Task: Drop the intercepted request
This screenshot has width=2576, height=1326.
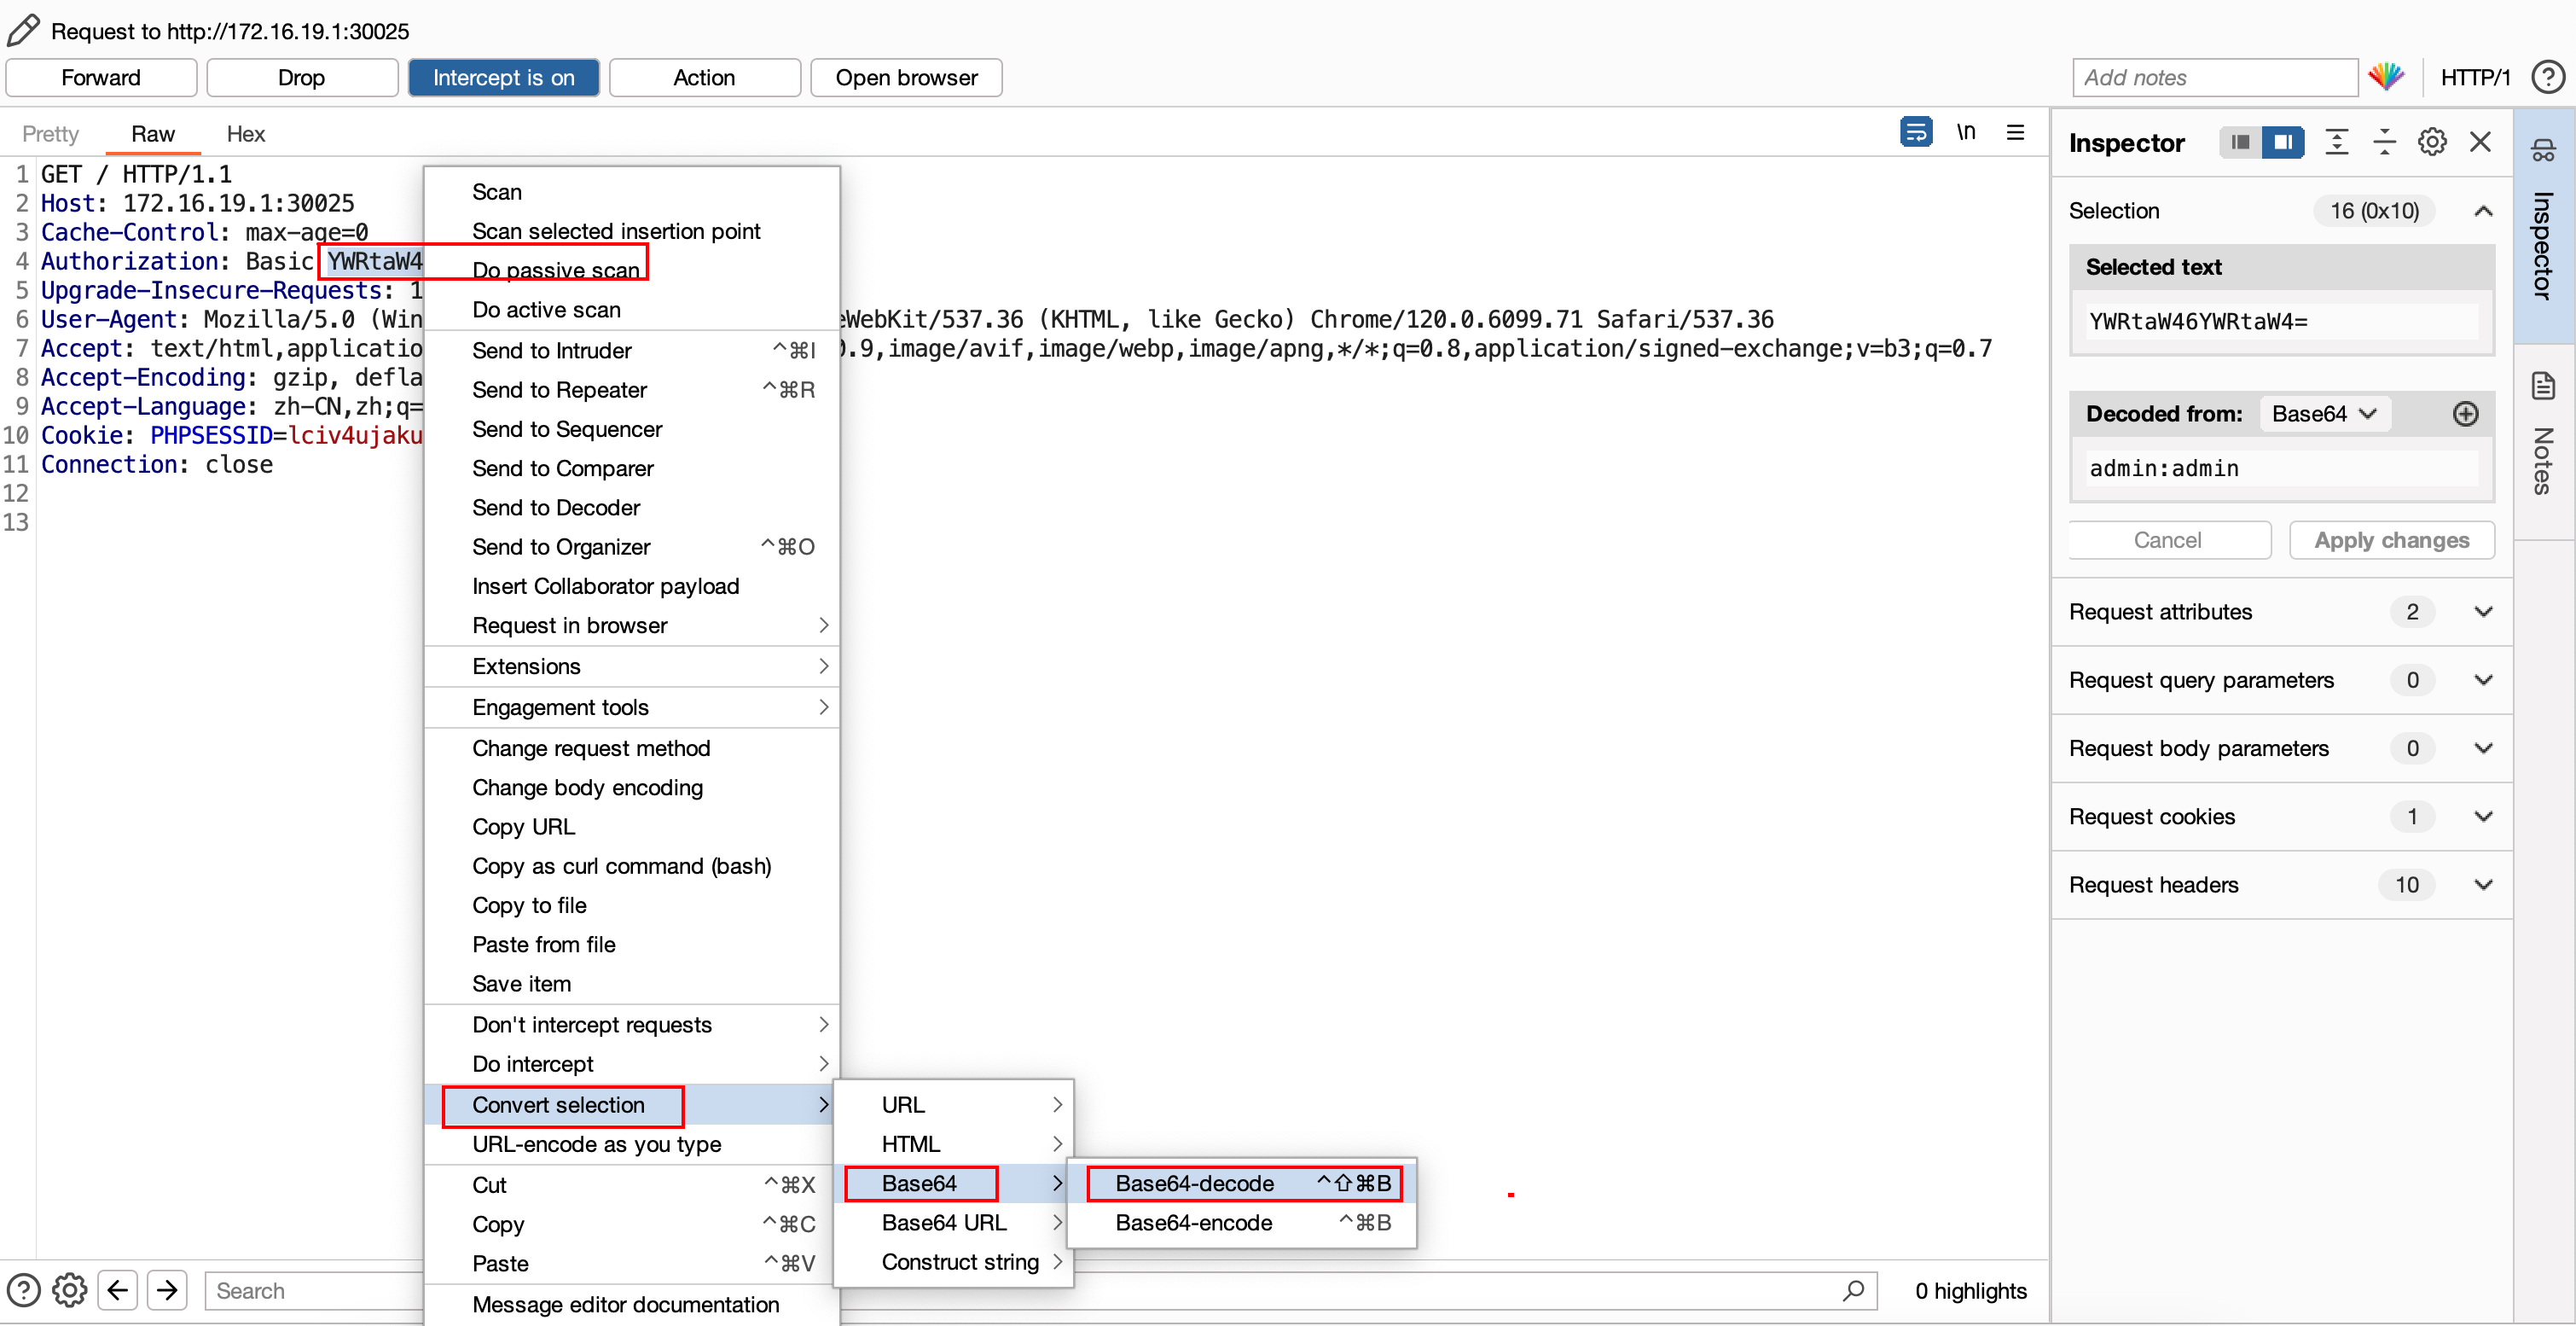Action: (301, 77)
